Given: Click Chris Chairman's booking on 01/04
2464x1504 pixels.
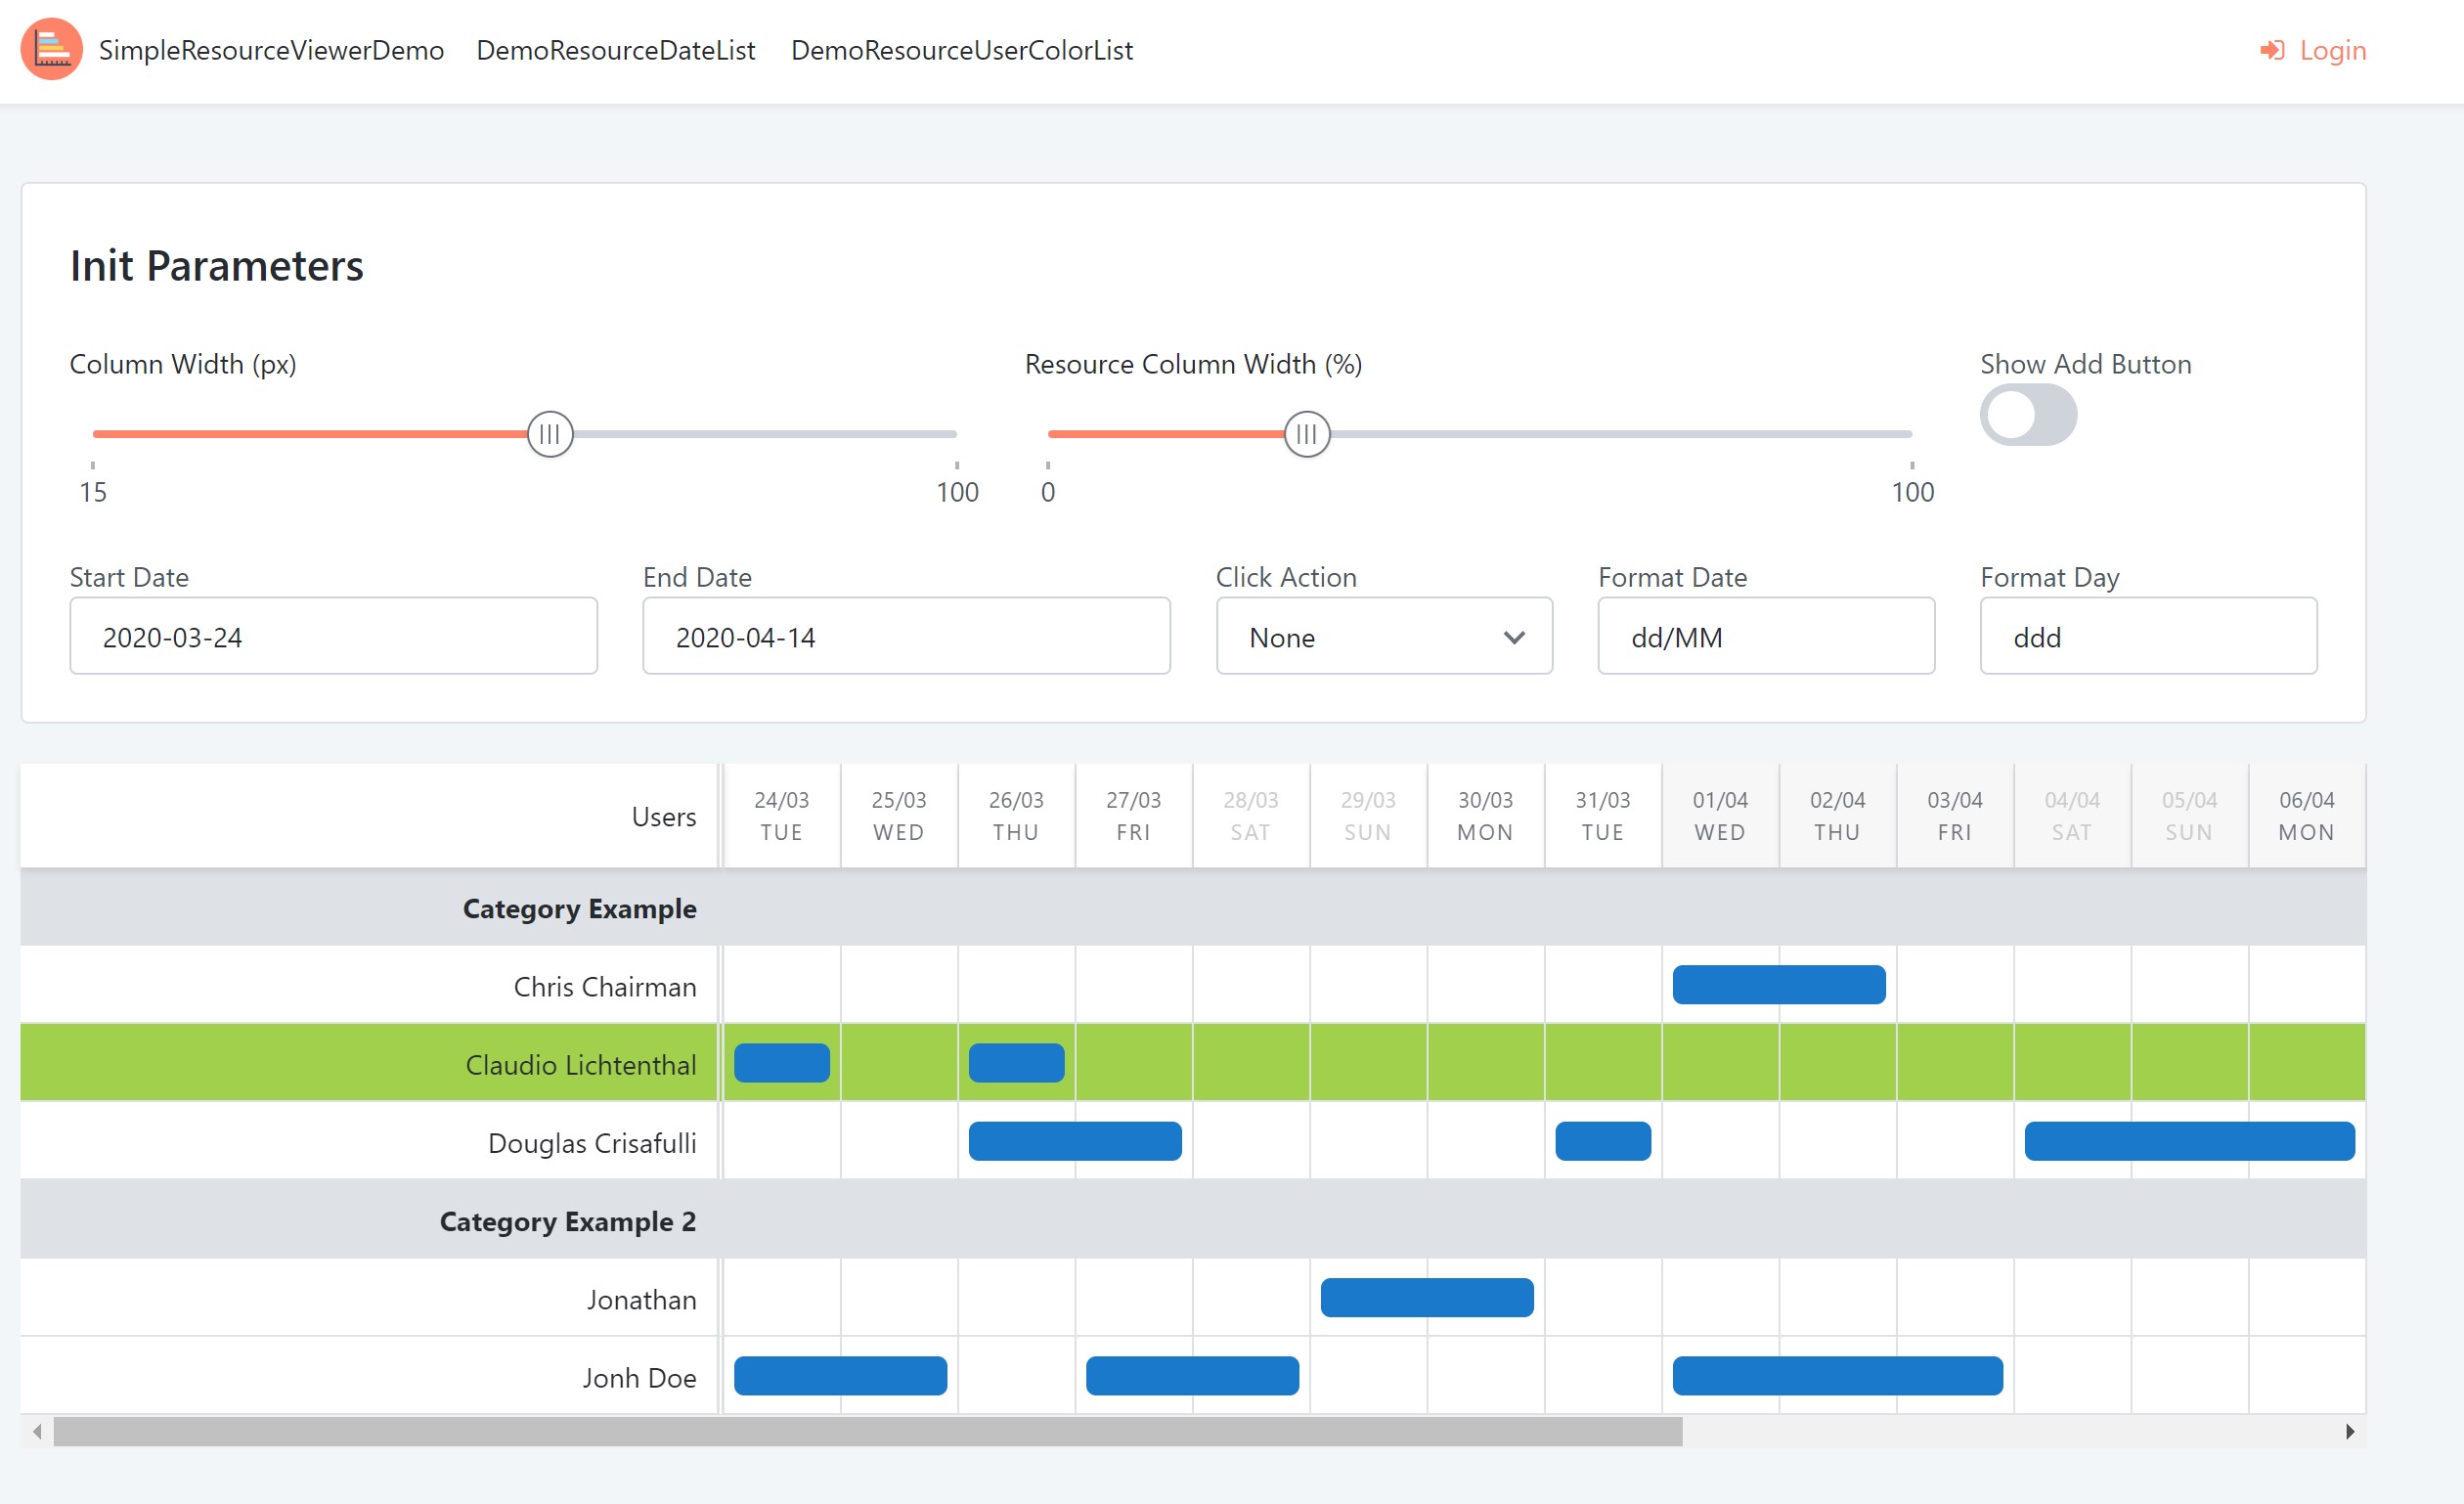Looking at the screenshot, I should pos(1779,985).
